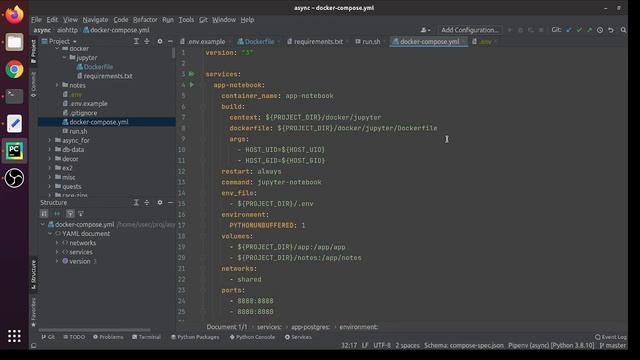
Task: Click UTF-8 encoding in status bar
Action: (382, 345)
